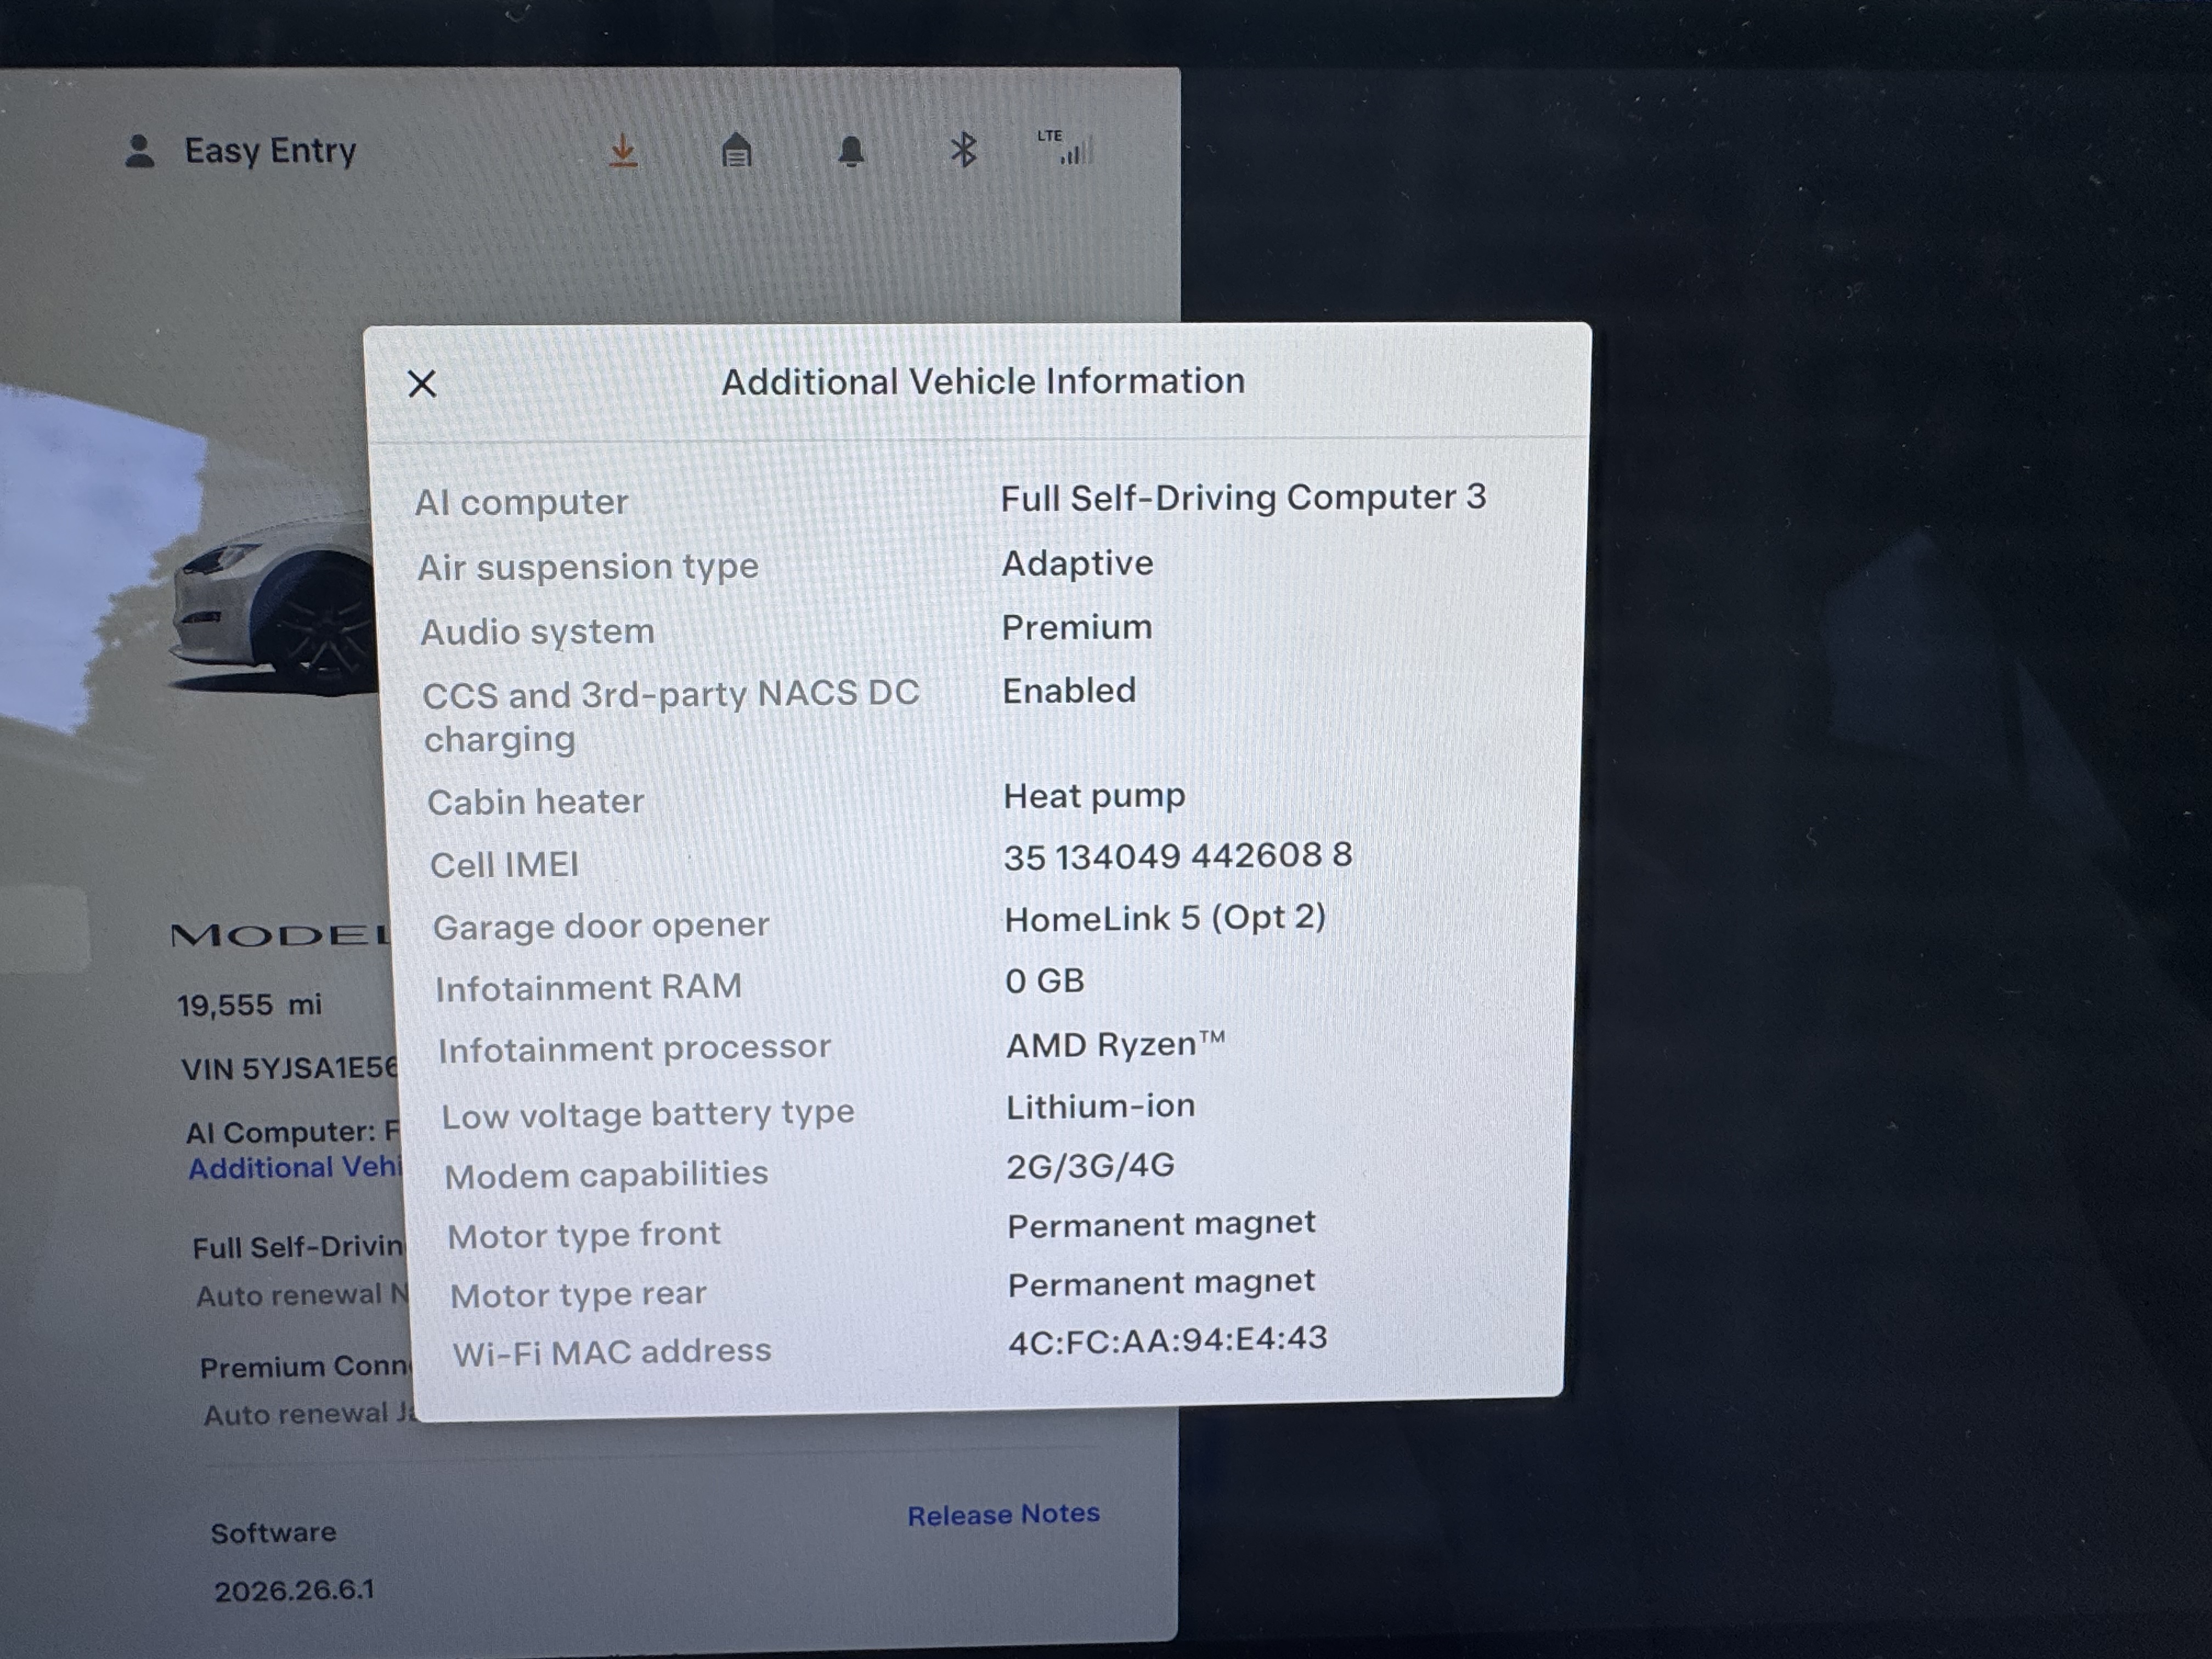Open the HomeLink garage icon
This screenshot has width=2212, height=1659.
click(736, 150)
